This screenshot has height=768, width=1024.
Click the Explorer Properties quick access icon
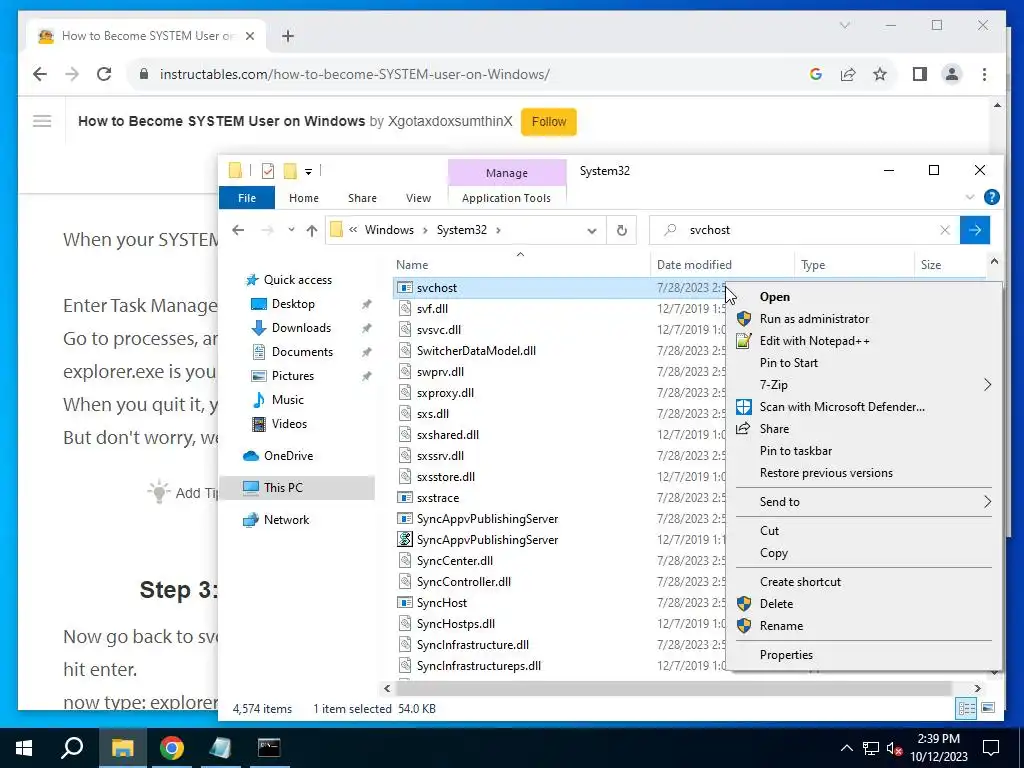(x=268, y=171)
